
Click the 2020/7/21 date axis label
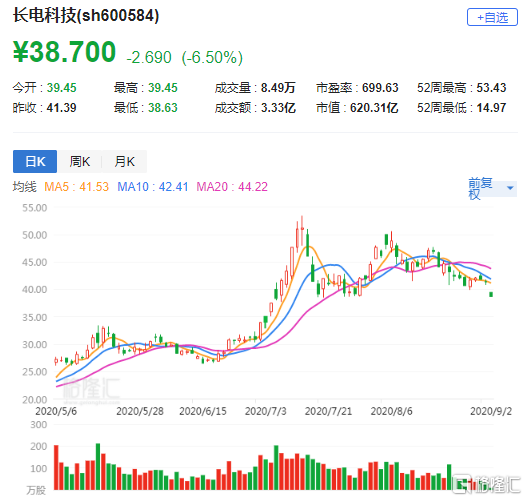[x=328, y=411]
